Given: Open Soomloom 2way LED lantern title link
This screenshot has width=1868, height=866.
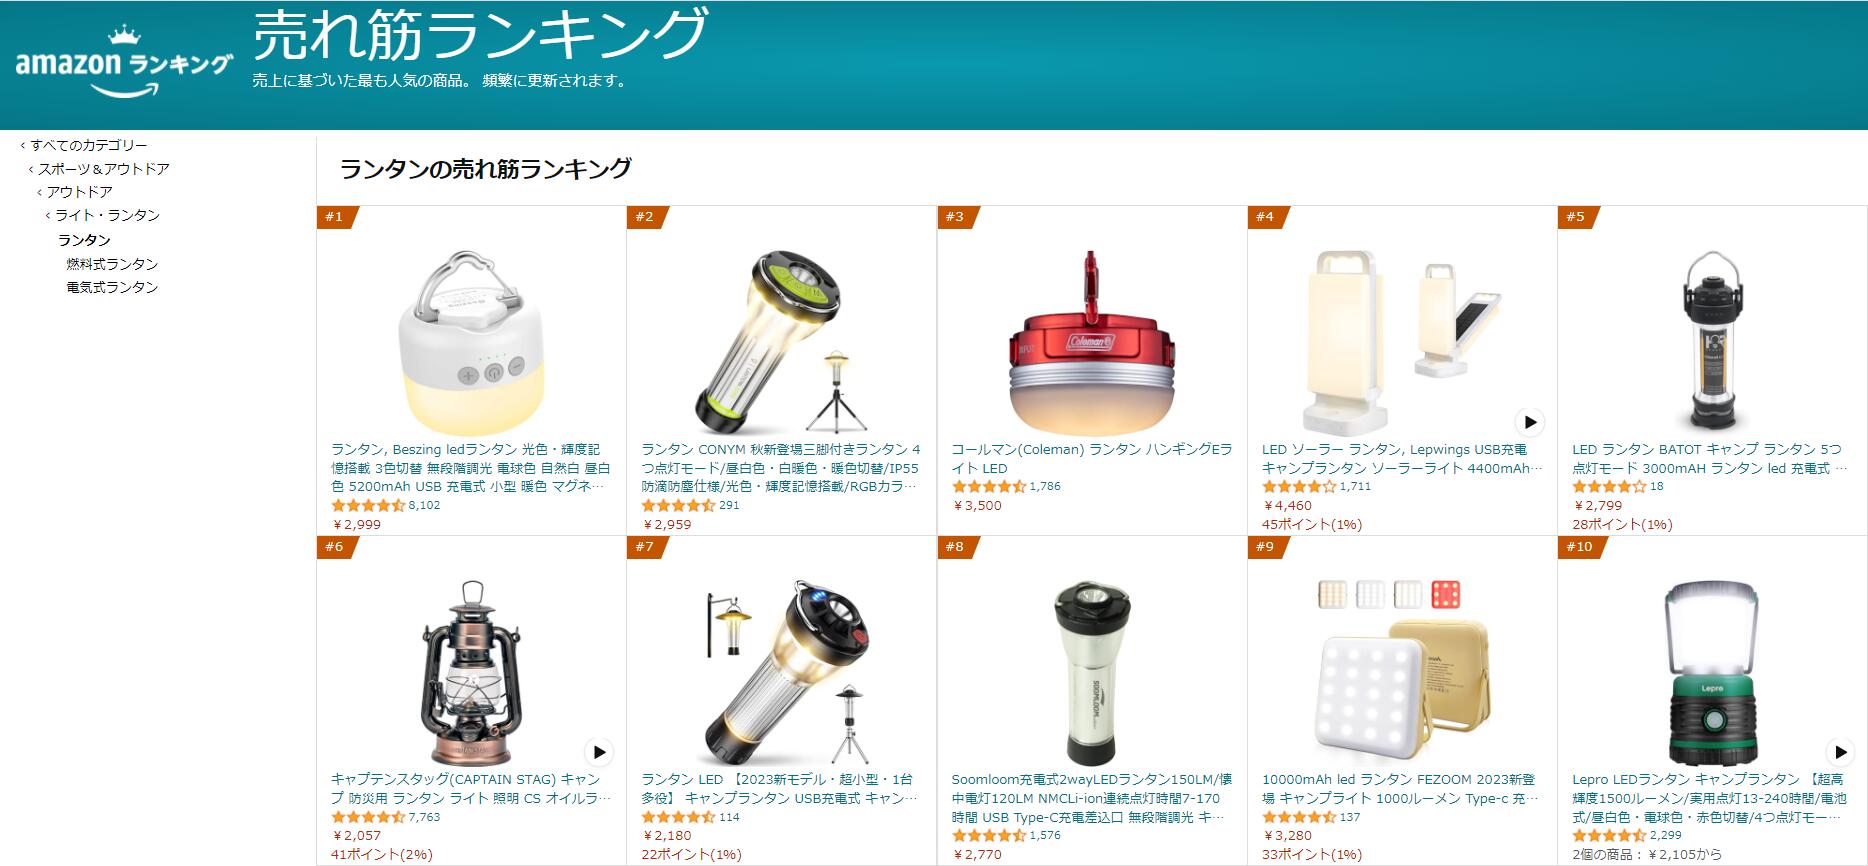Looking at the screenshot, I should (x=1091, y=798).
